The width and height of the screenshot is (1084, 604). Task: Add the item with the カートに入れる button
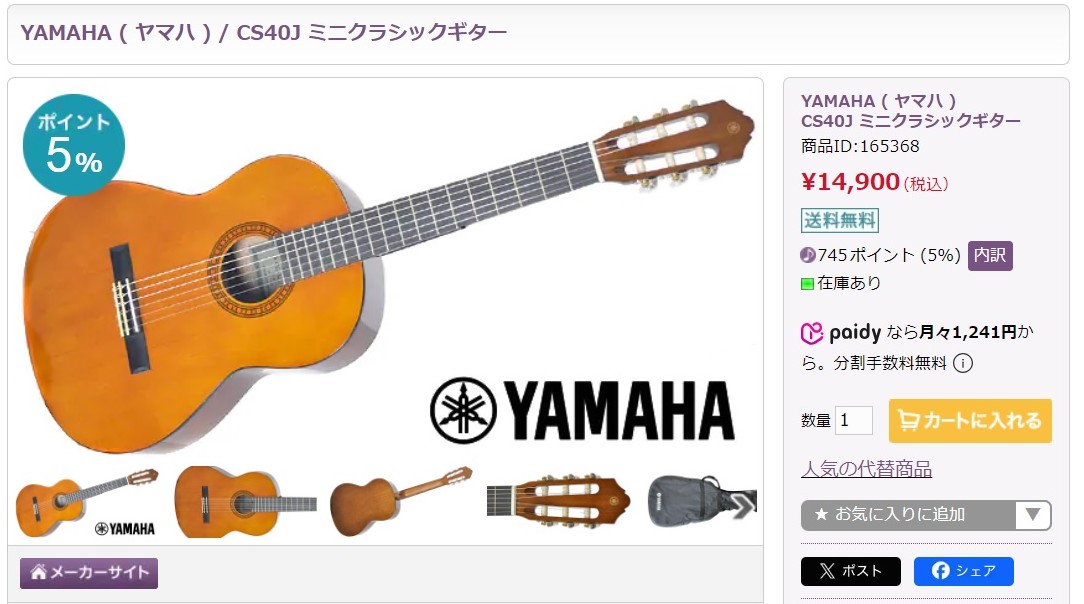point(970,420)
